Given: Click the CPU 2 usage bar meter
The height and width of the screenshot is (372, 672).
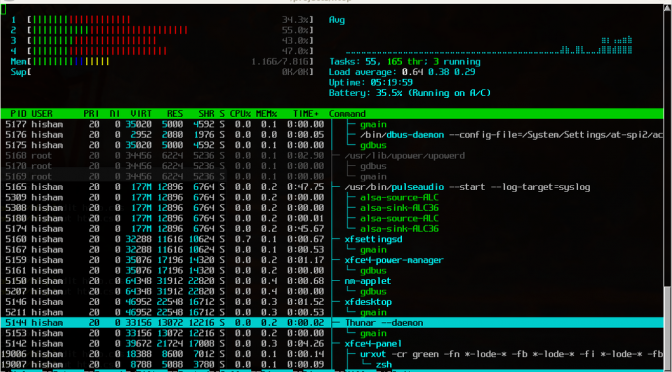Looking at the screenshot, I should pos(162,30).
